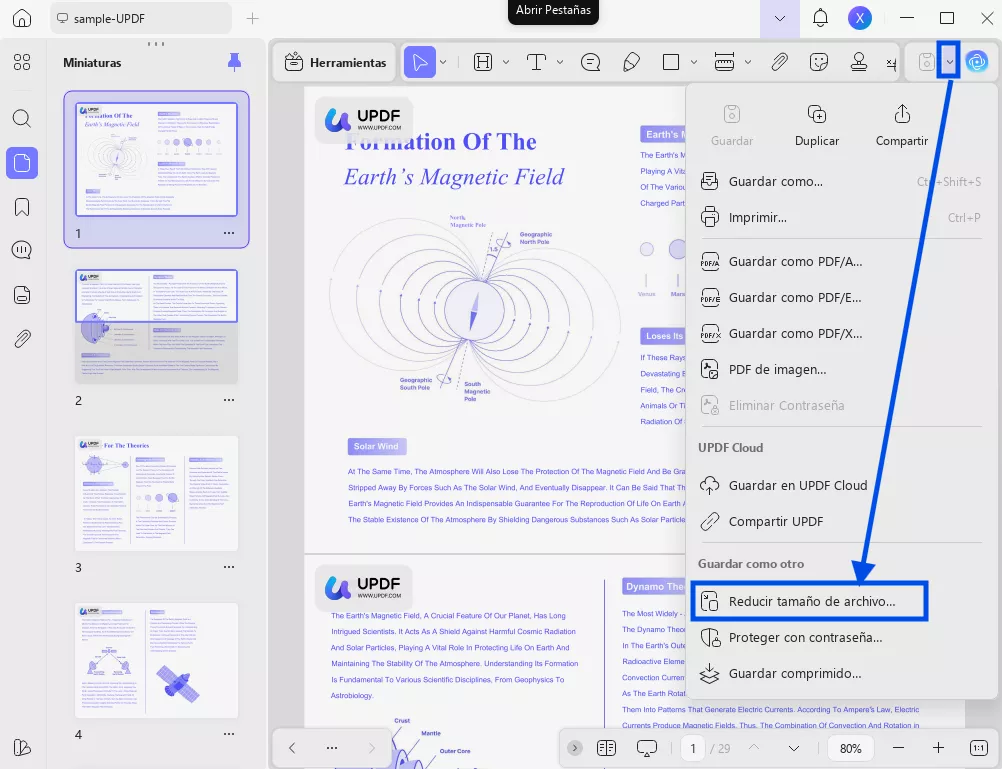The height and width of the screenshot is (769, 1002).
Task: Select the rectangle shape tool
Action: tap(671, 62)
